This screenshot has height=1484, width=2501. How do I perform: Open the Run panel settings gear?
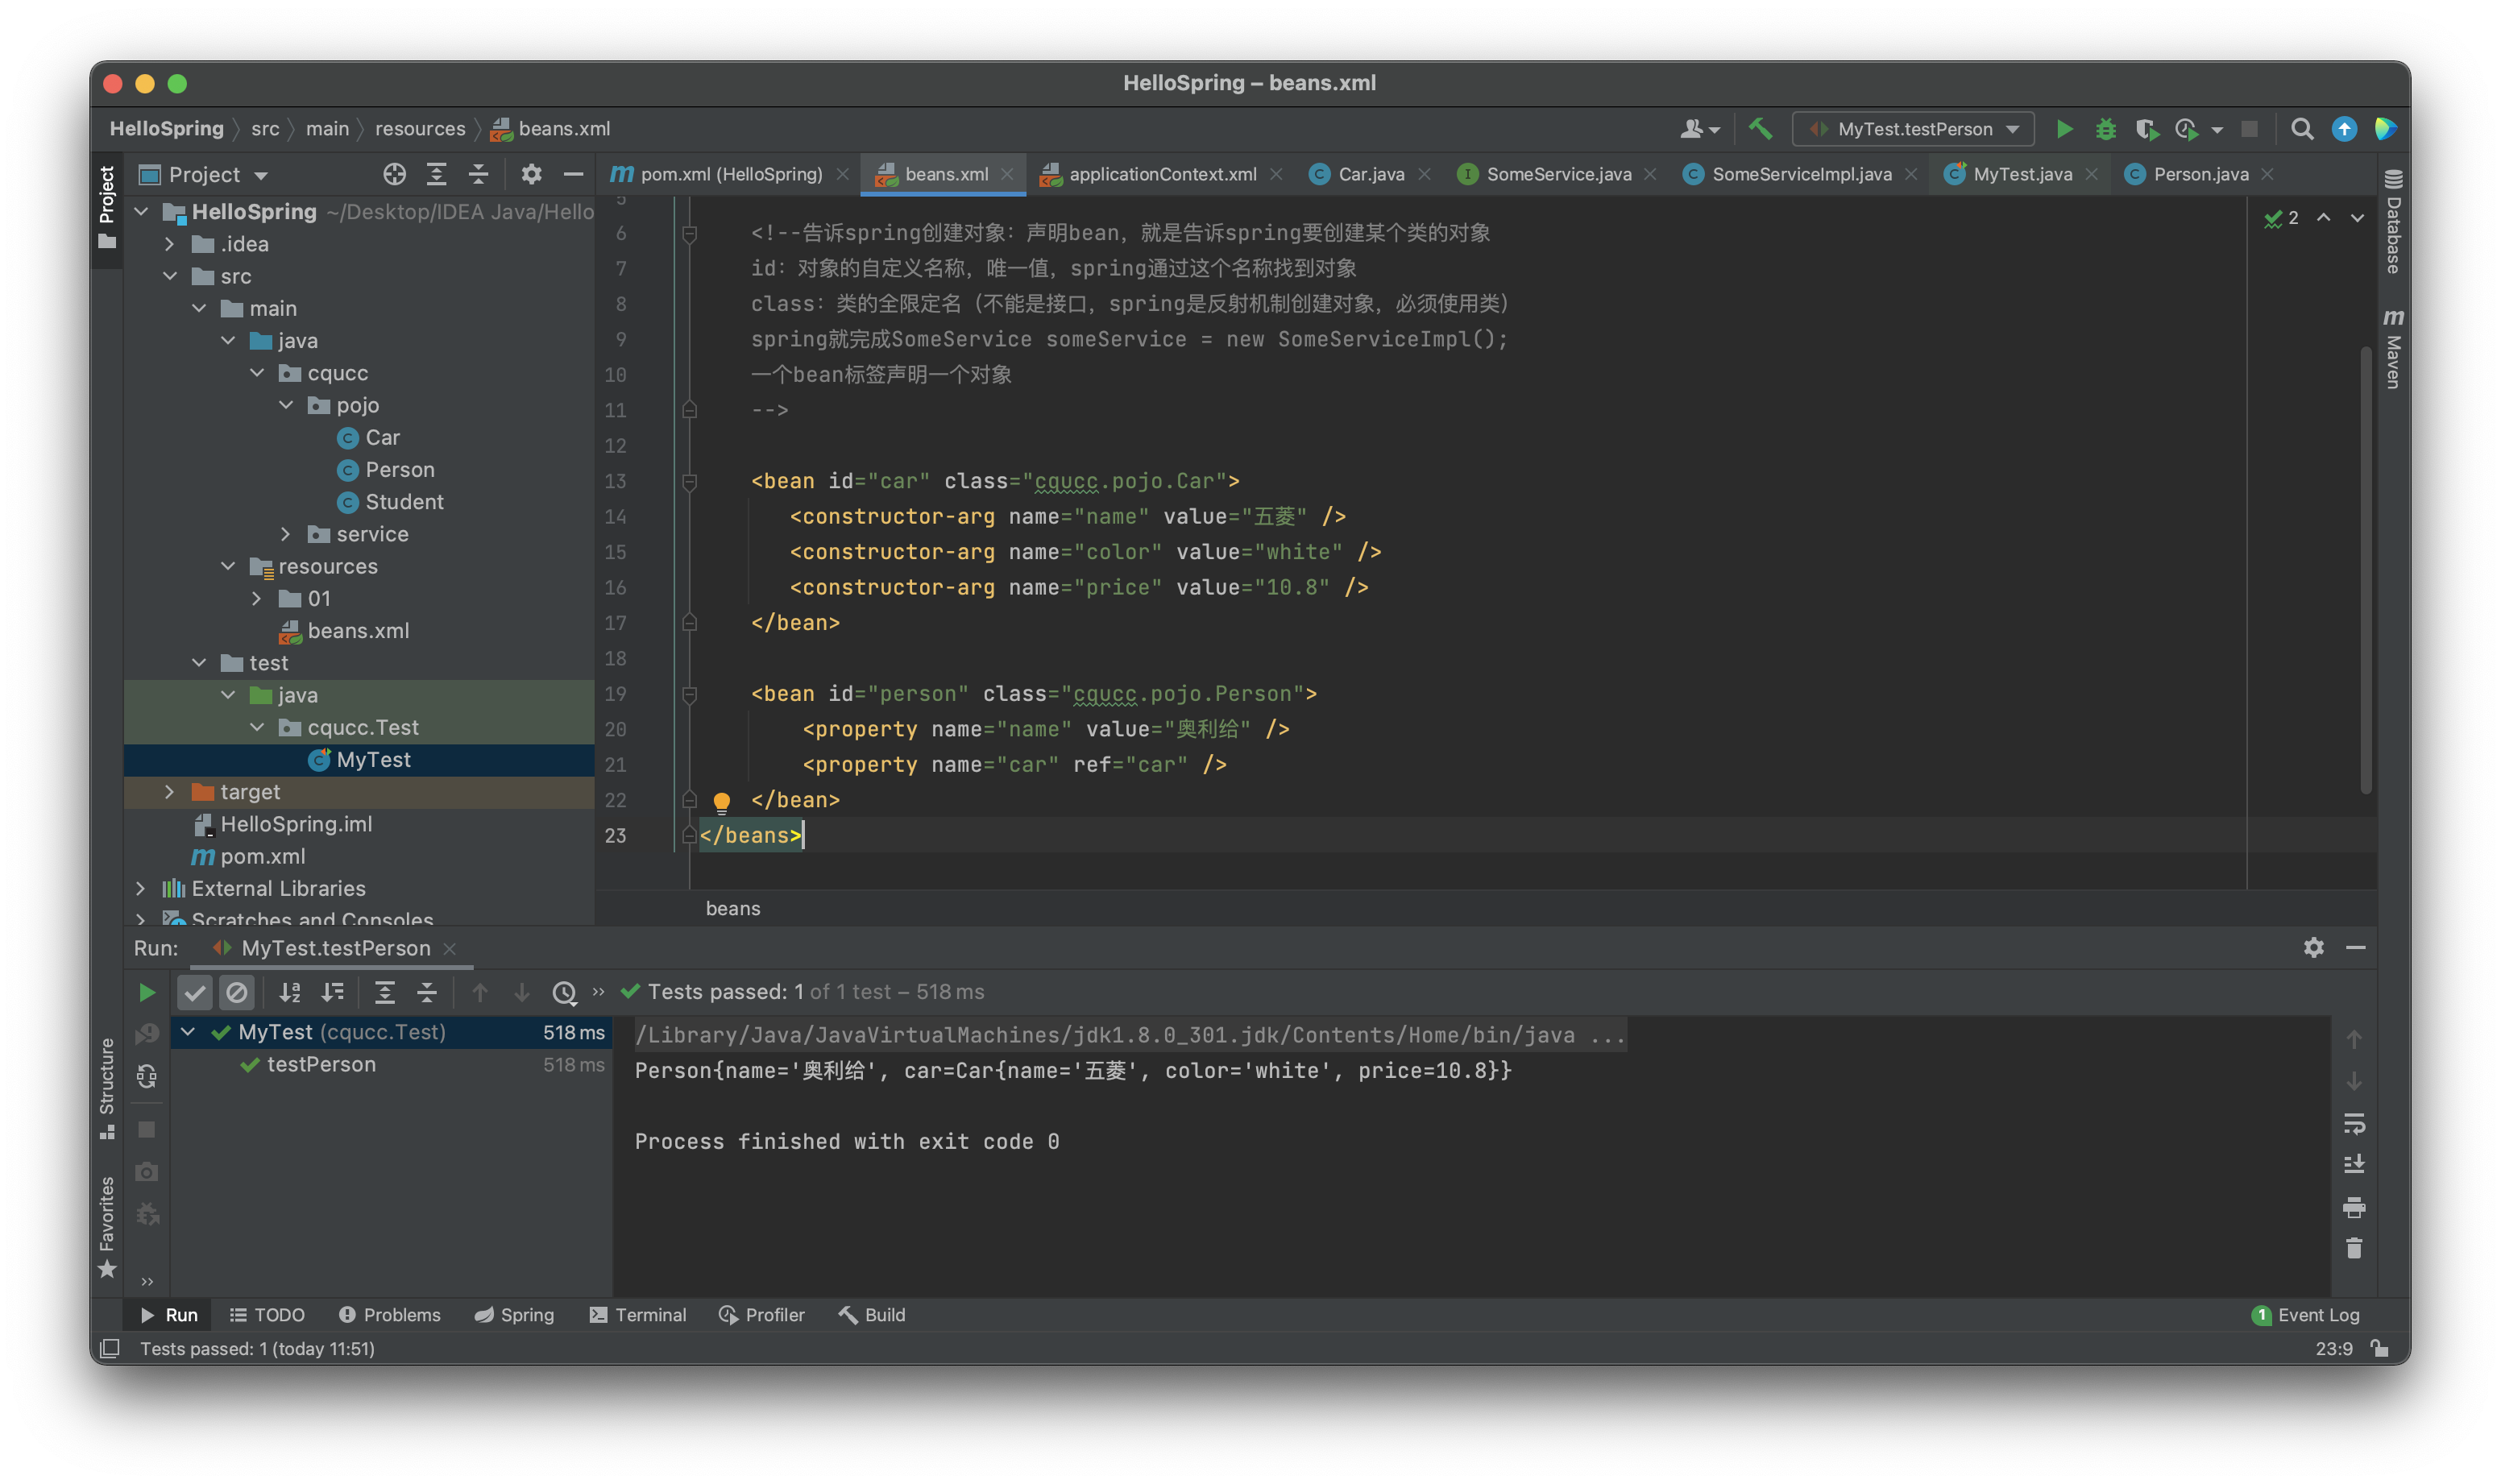[2313, 948]
